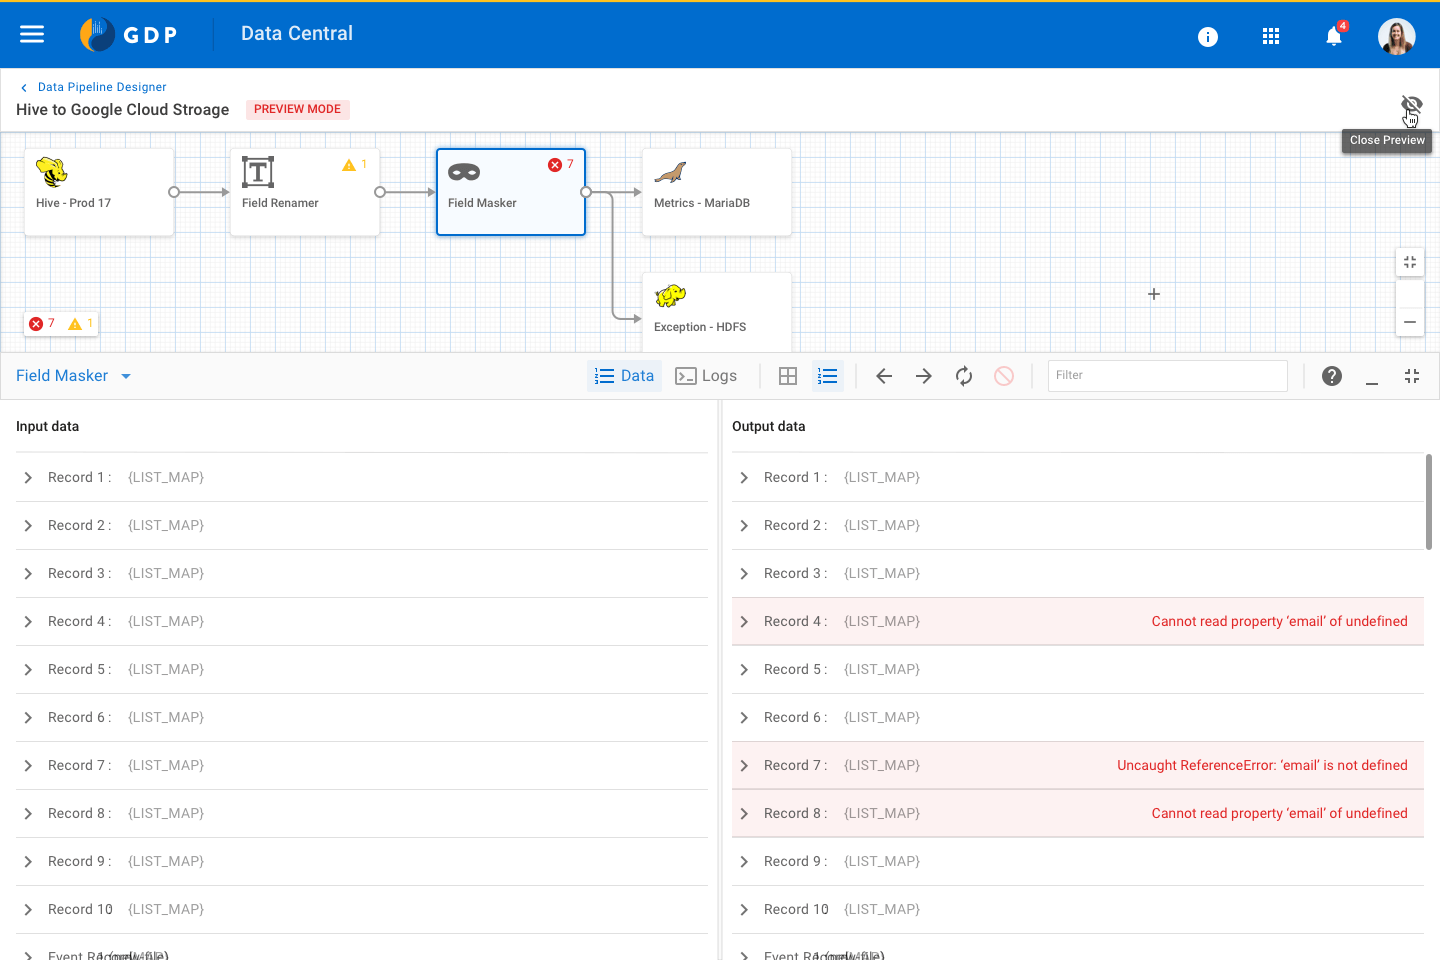Click the info icon in header
The width and height of the screenshot is (1440, 960).
coord(1208,37)
